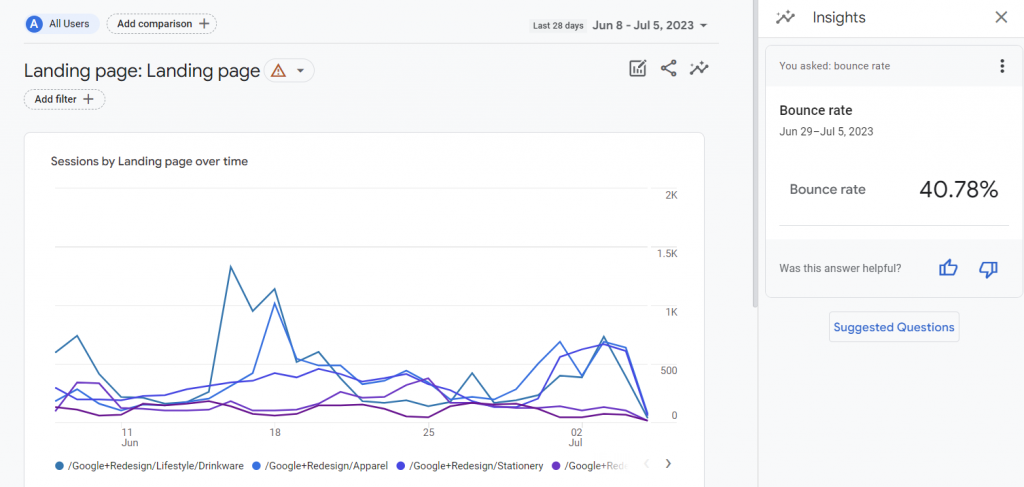
Task: Close the Insights panel
Action: click(1001, 17)
